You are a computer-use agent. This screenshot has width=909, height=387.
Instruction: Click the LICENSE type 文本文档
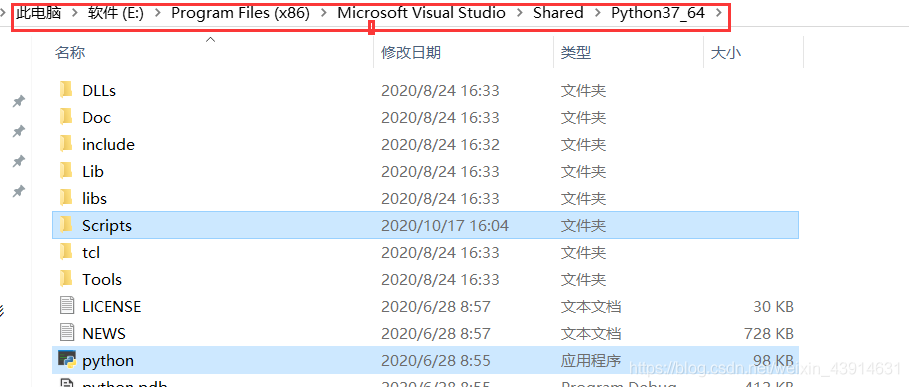[x=591, y=306]
